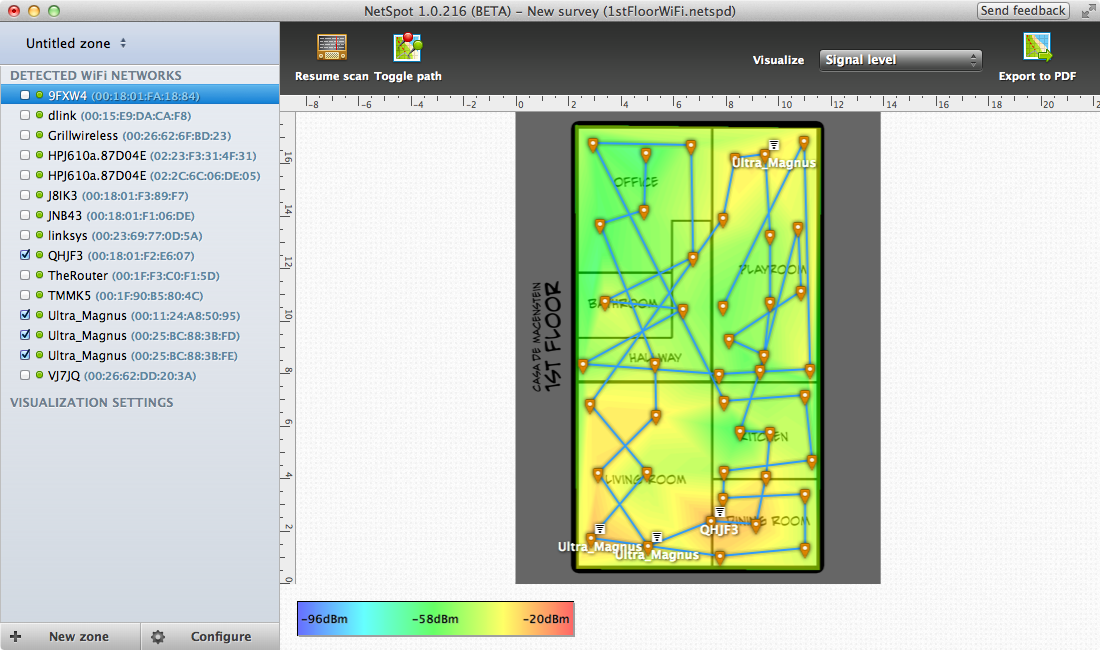Enable the 9FXW4 network checkbox
1100x650 pixels.
click(26, 96)
